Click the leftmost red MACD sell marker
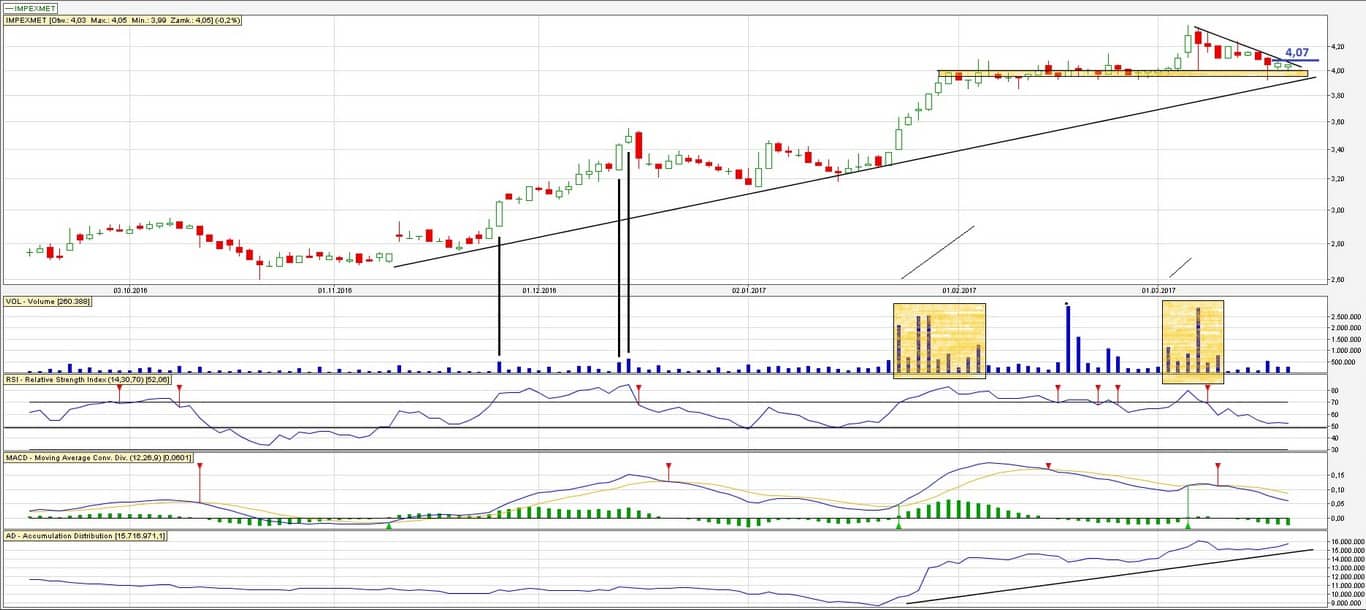The height and width of the screenshot is (610, 1366). [x=199, y=467]
